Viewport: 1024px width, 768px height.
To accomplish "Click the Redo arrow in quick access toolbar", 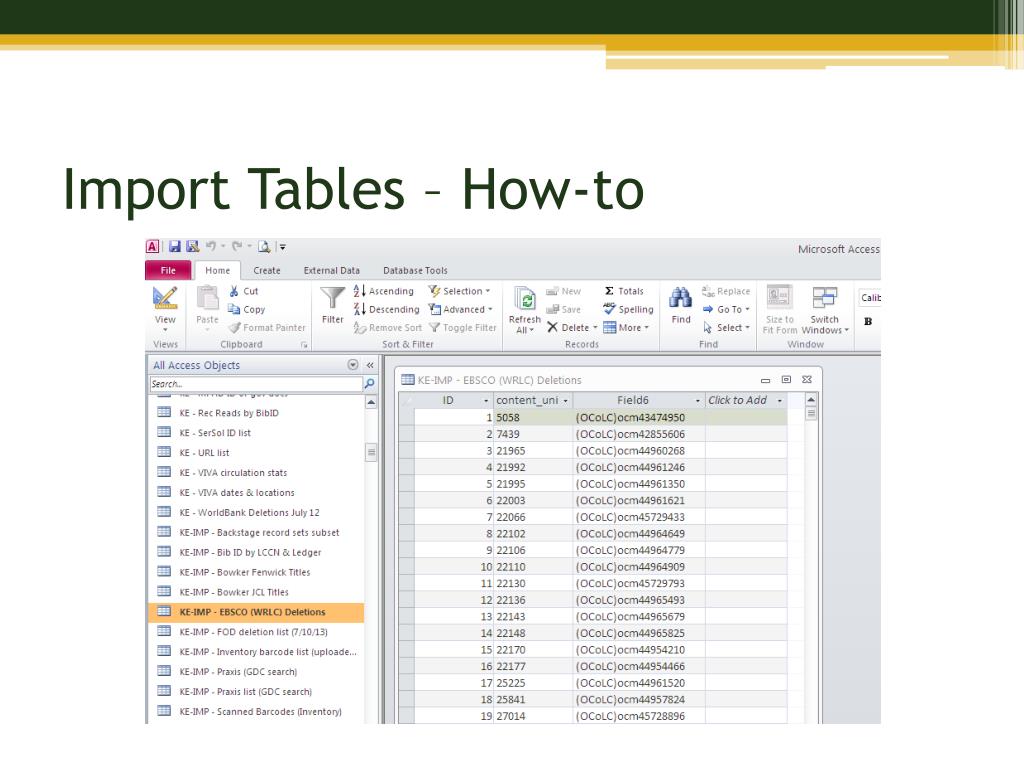I will pos(237,246).
